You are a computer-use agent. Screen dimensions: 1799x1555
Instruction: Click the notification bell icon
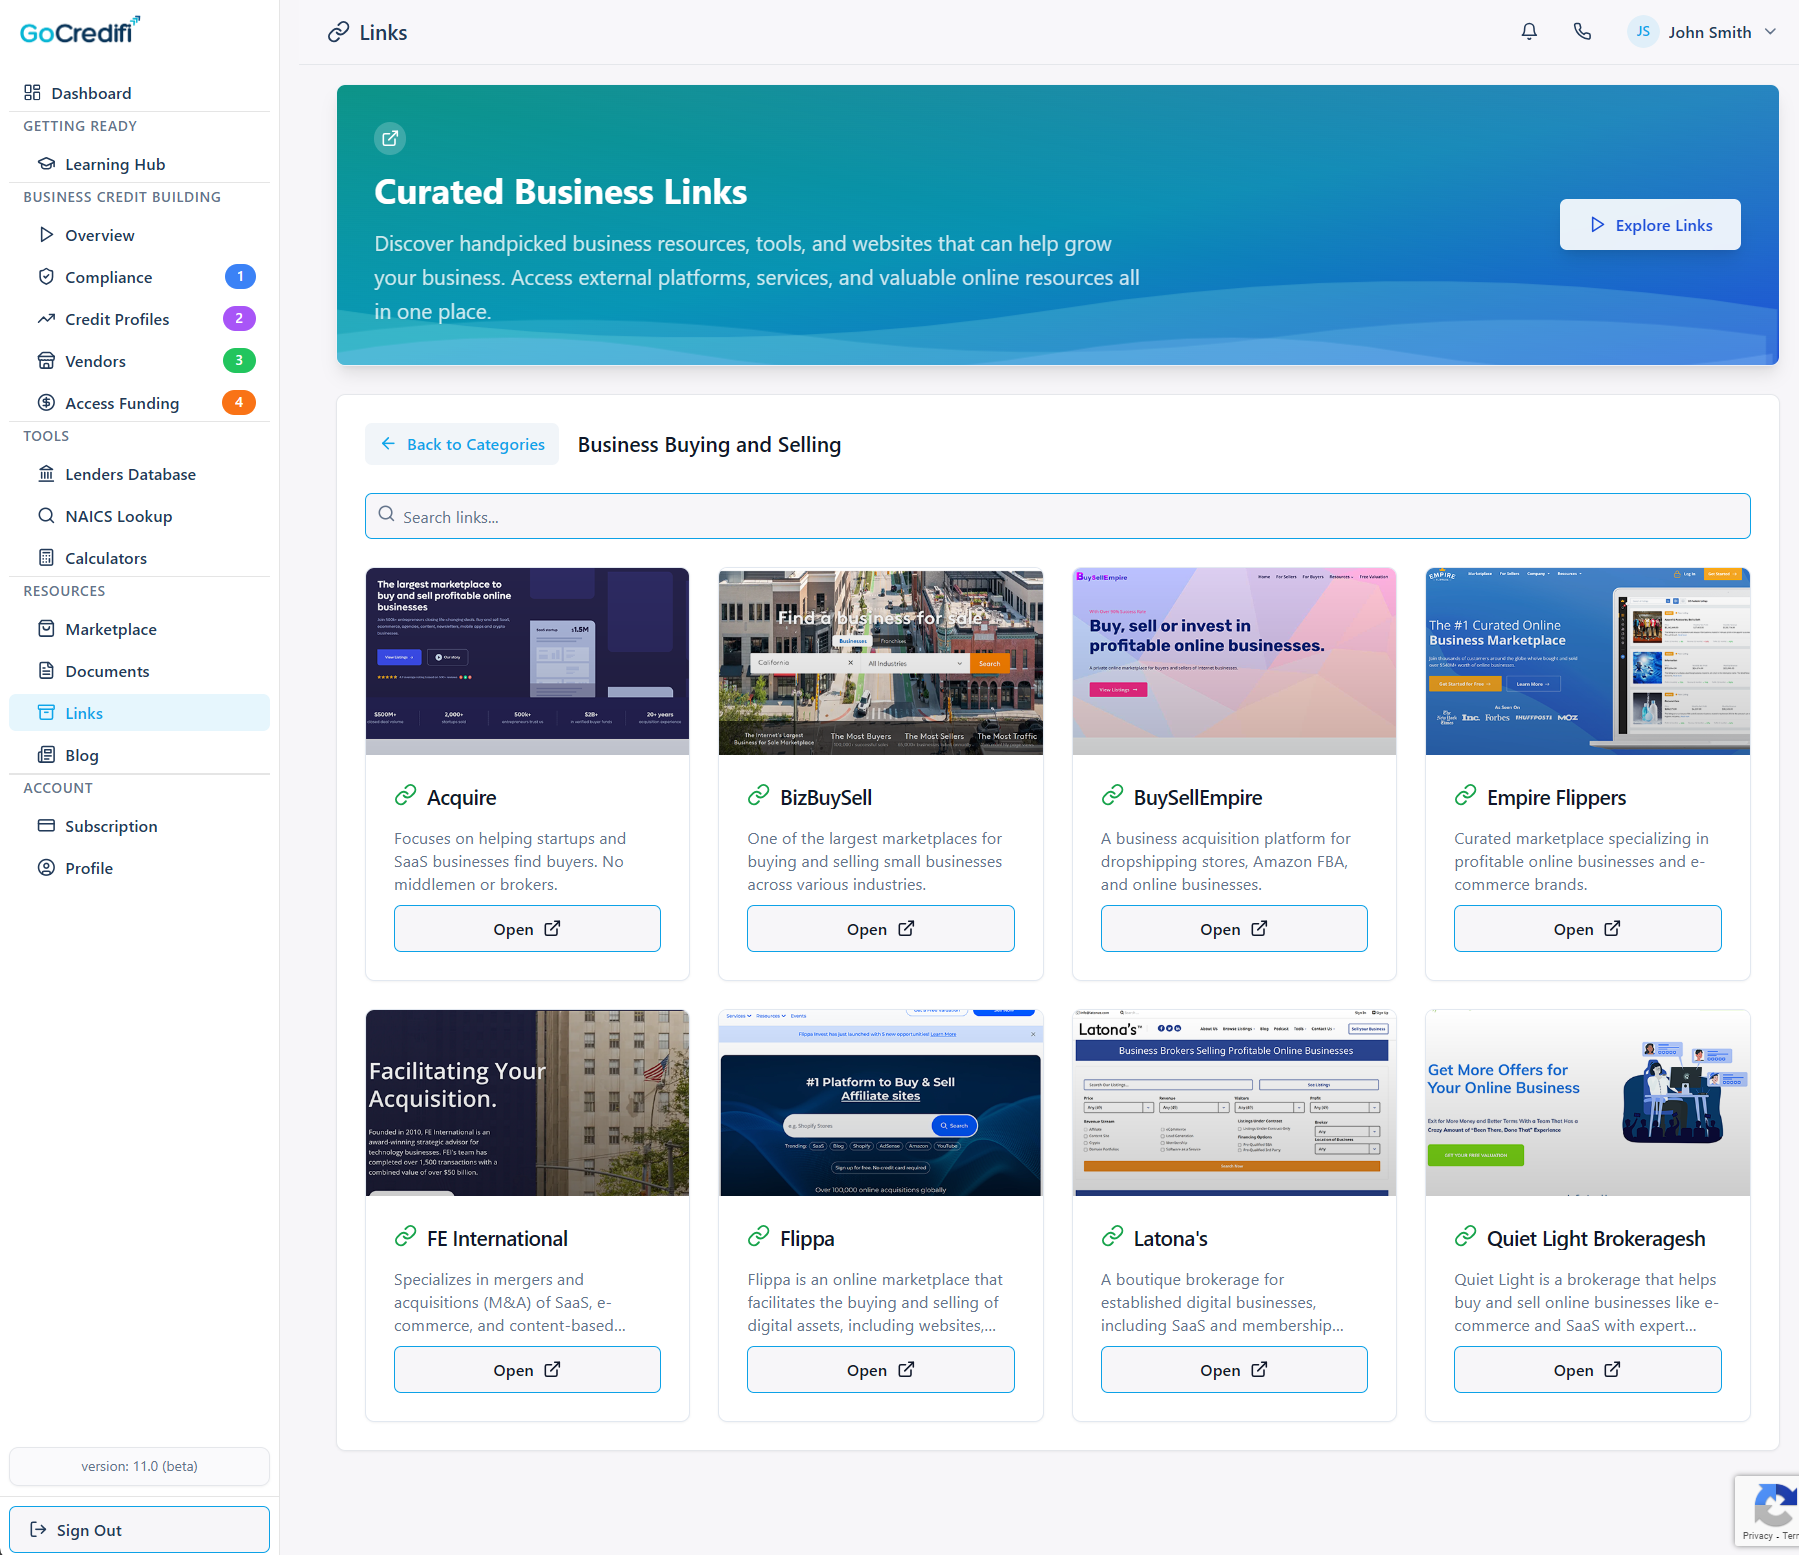[x=1529, y=32]
